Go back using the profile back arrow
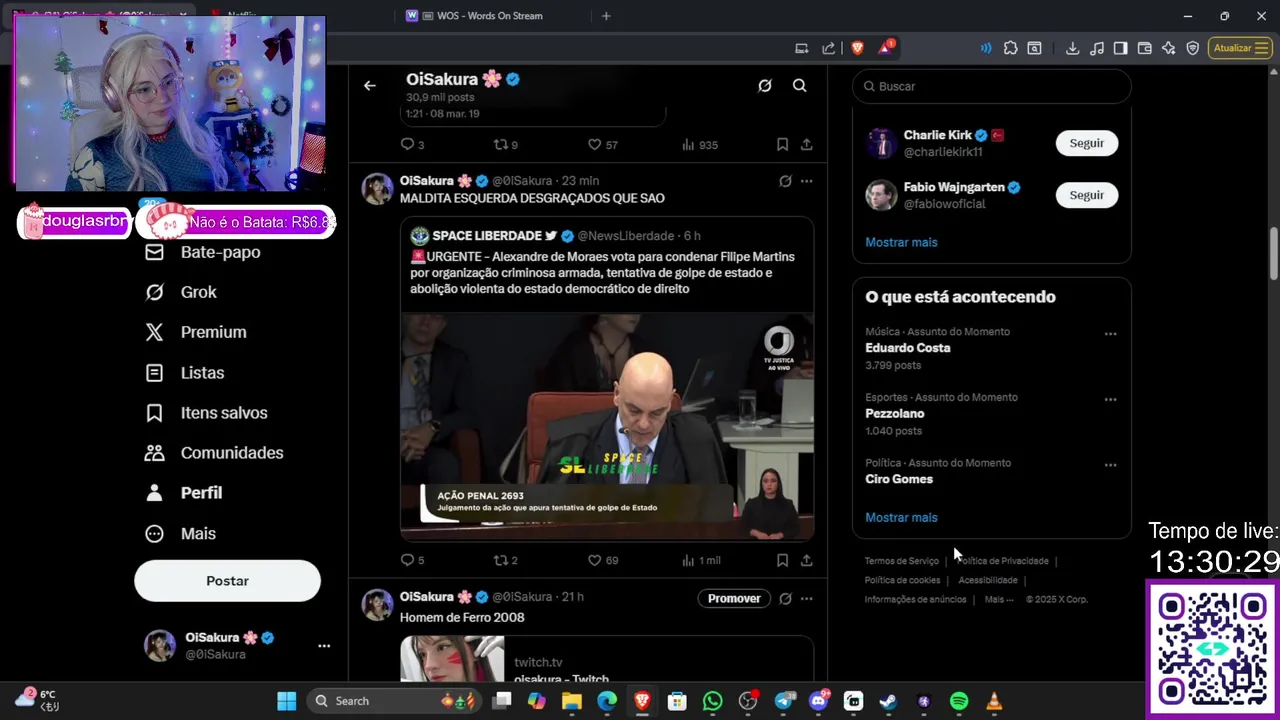 click(370, 86)
